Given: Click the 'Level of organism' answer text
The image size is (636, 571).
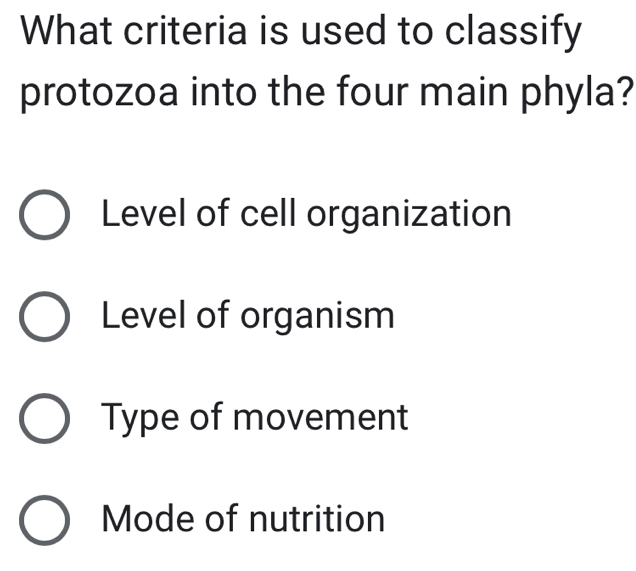Looking at the screenshot, I should click(248, 317).
